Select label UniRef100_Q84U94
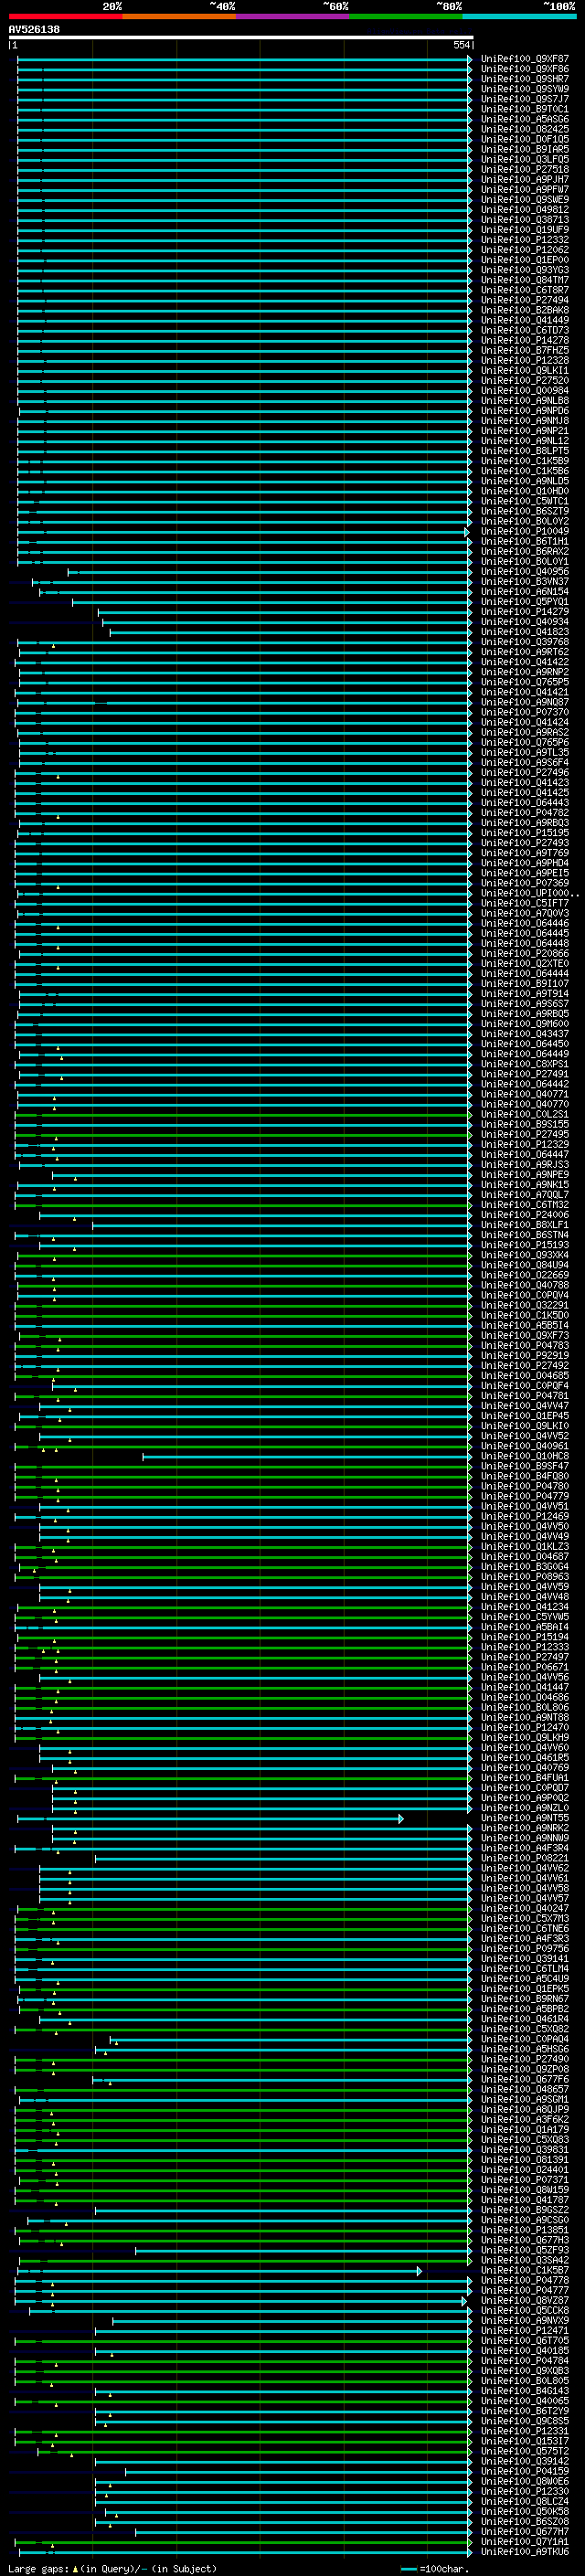 pos(525,1265)
